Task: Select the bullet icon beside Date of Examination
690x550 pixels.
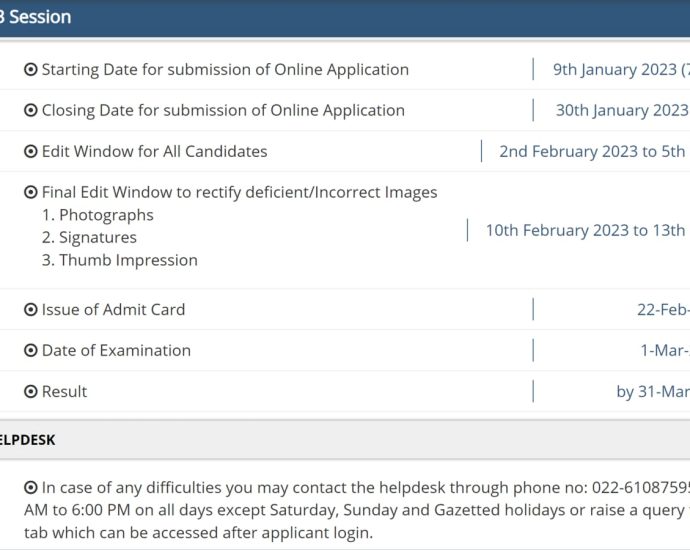Action: tap(31, 351)
